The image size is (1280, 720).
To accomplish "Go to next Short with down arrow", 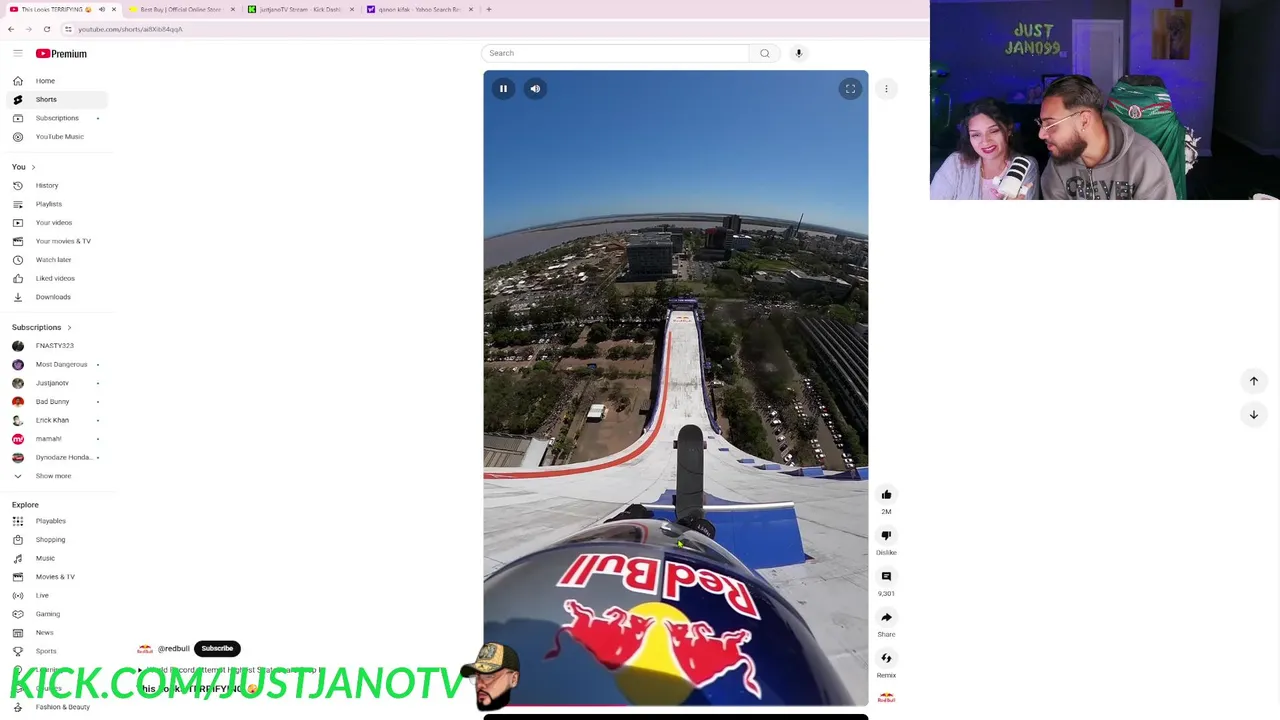I will 1253,414.
